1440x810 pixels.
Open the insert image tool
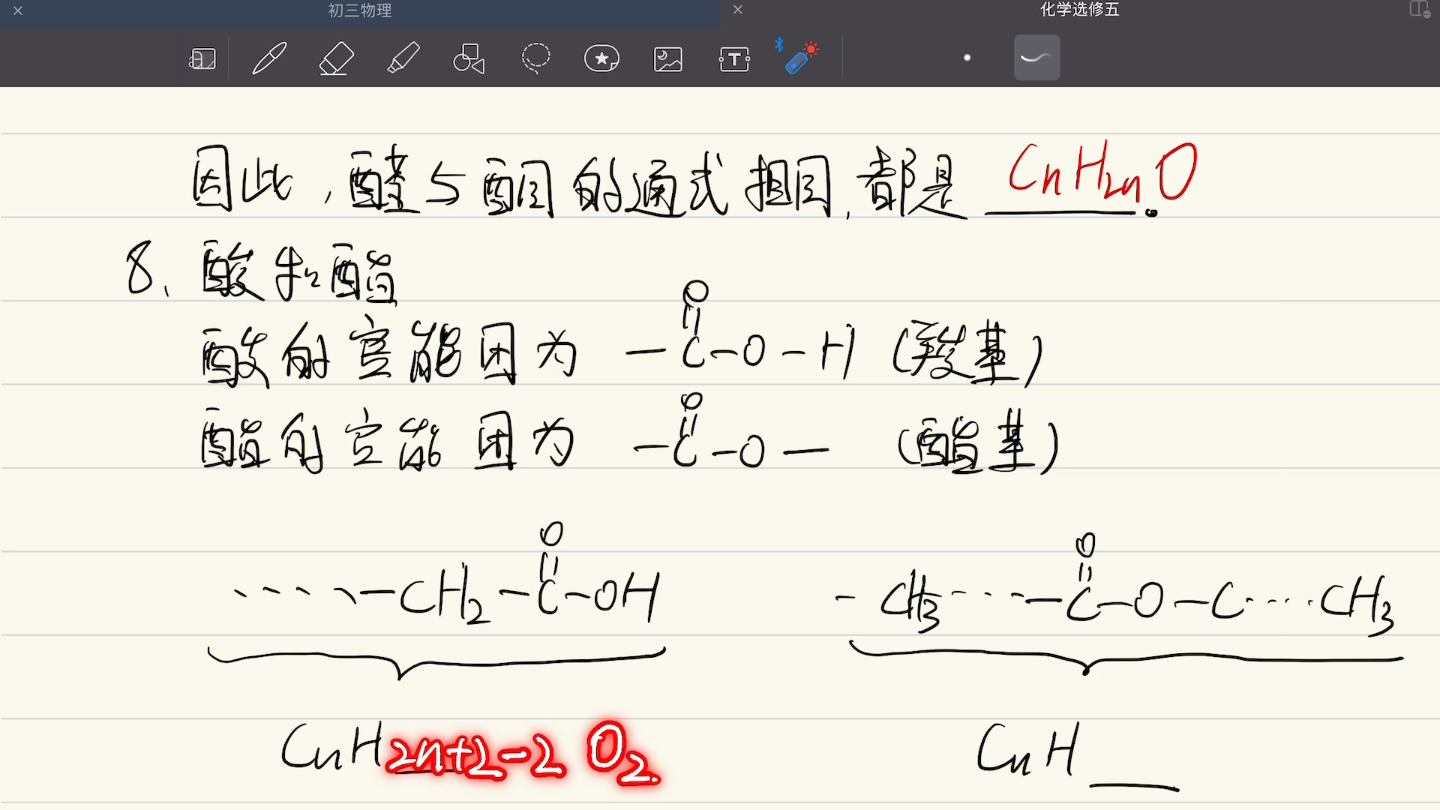coord(668,59)
